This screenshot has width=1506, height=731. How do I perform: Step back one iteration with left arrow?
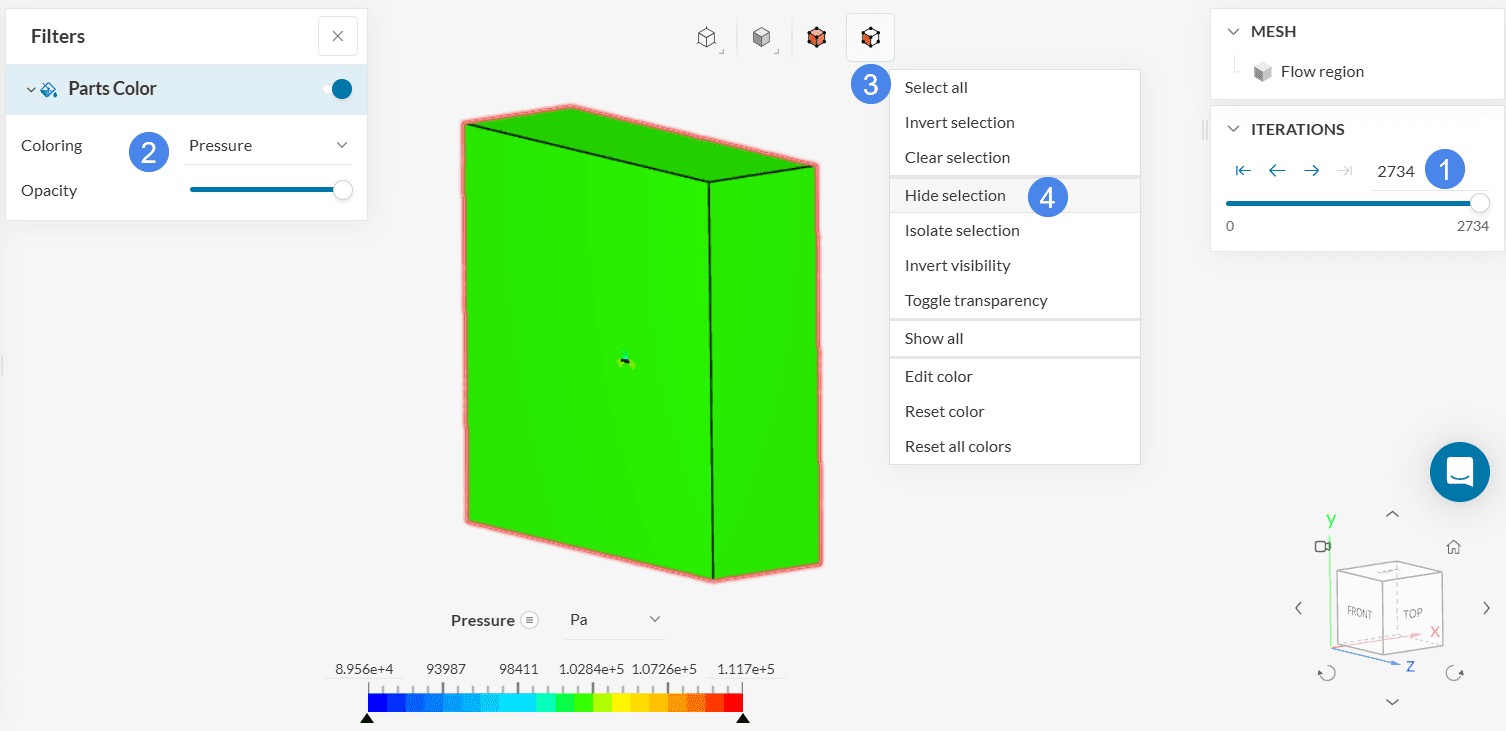point(1277,171)
